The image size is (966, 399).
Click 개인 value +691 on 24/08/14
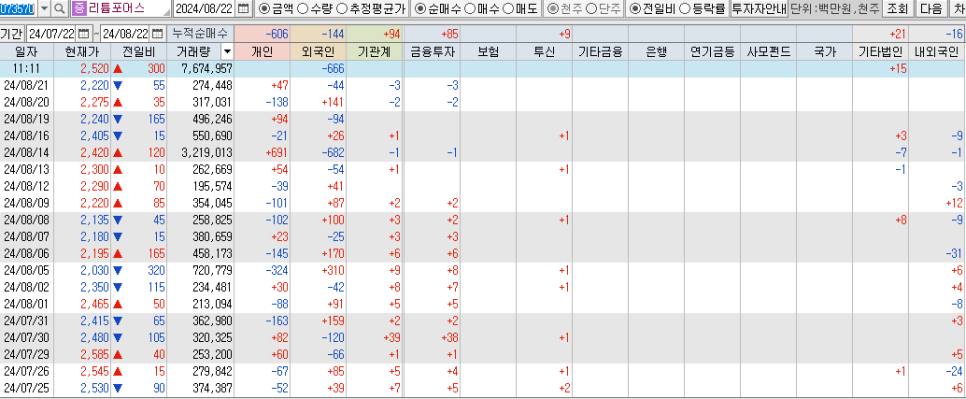pos(262,153)
